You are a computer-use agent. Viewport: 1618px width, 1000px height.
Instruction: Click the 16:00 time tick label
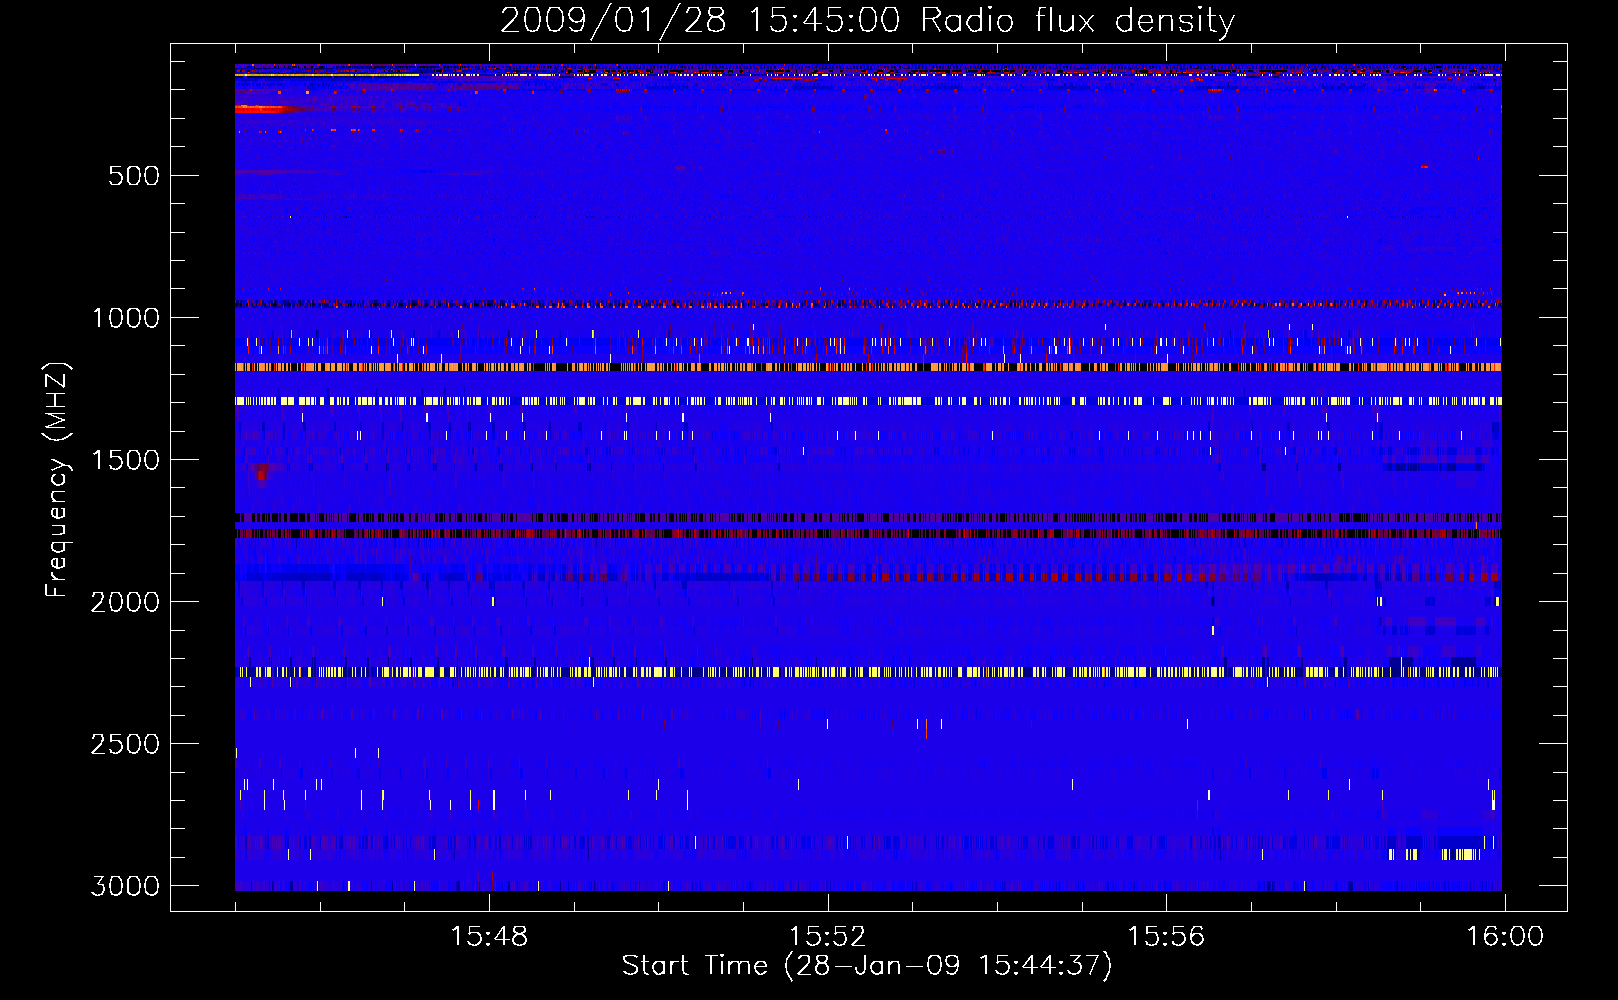point(1504,937)
